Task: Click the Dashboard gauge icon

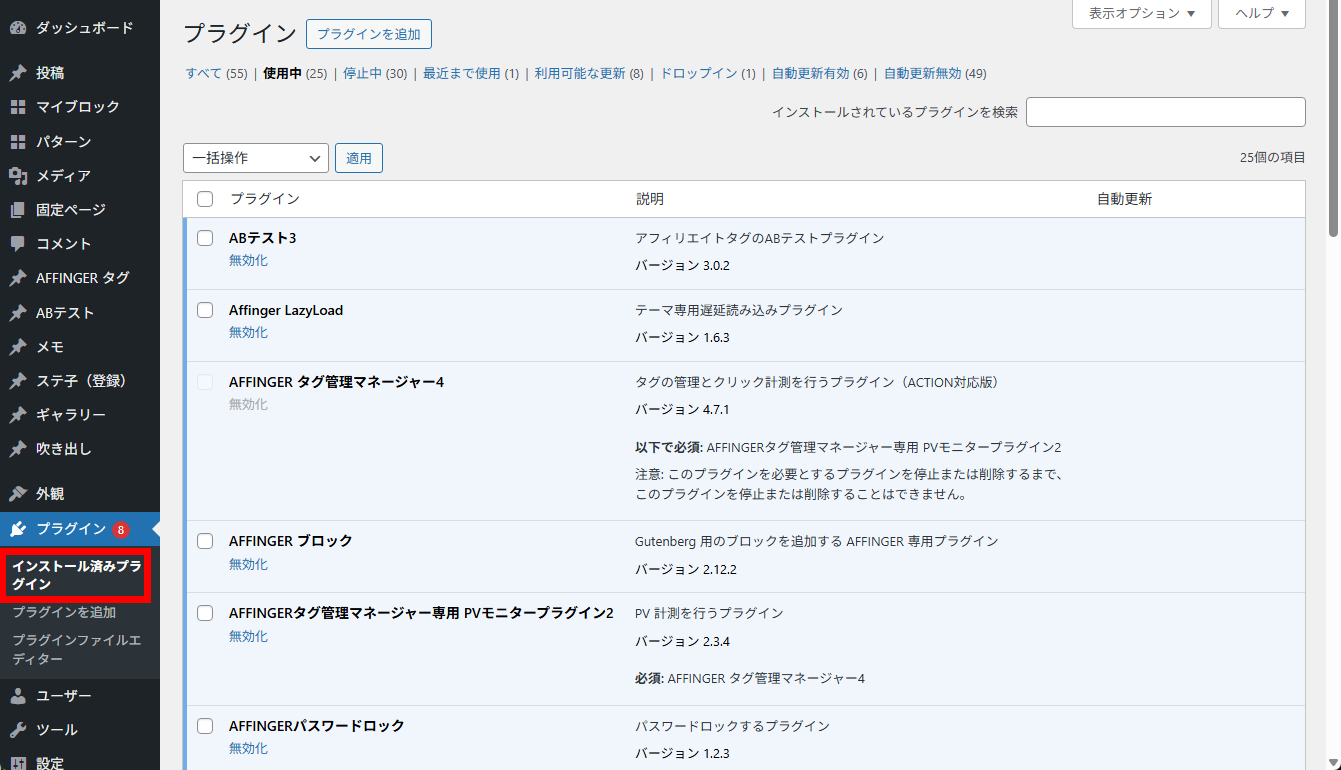Action: (18, 28)
